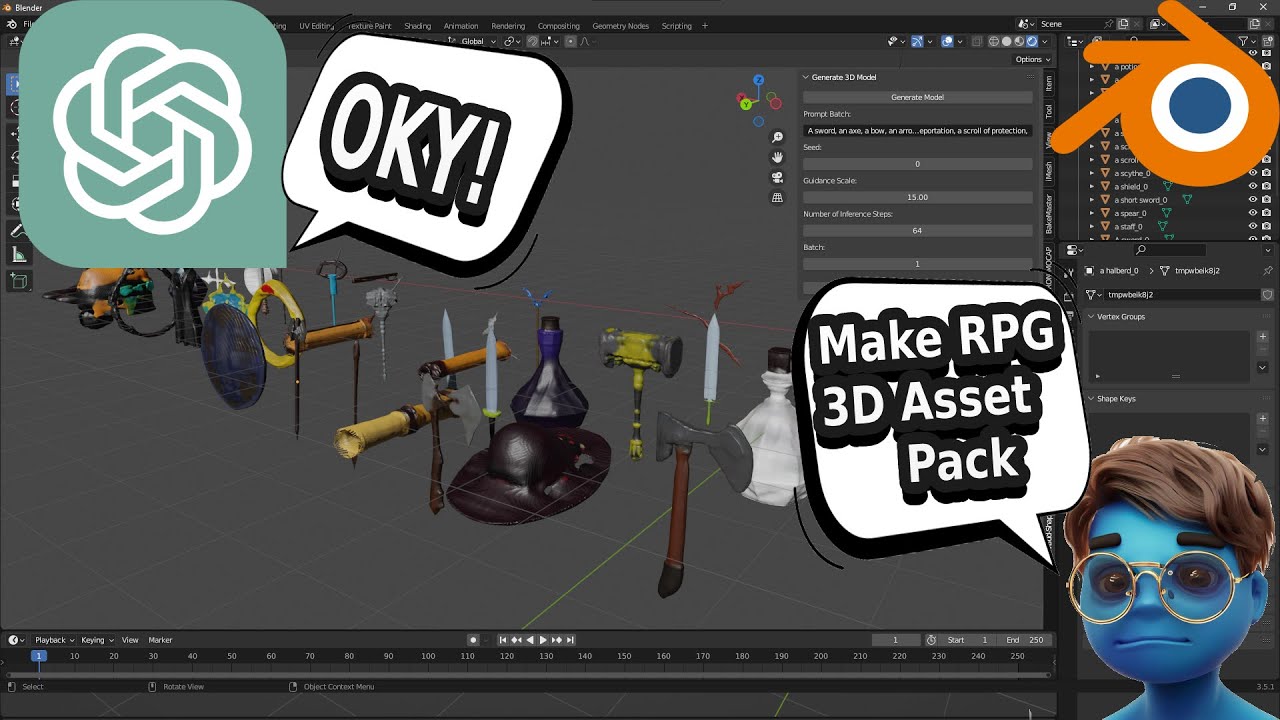1280x720 pixels.
Task: Toggle auto keying record button
Action: click(x=473, y=640)
